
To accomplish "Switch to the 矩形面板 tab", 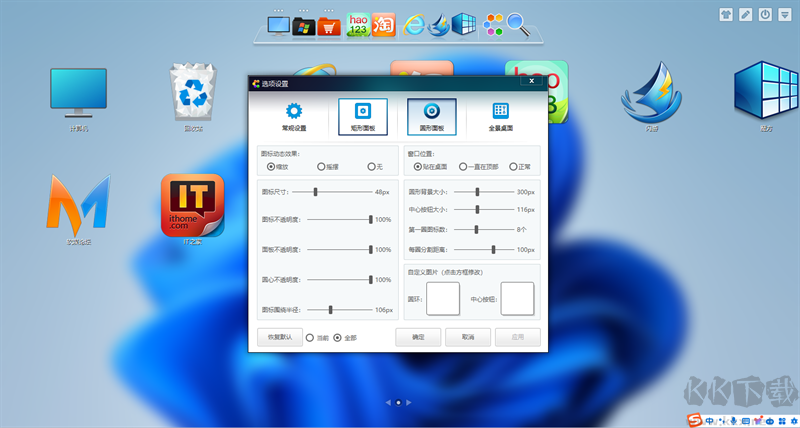I will pyautogui.click(x=363, y=117).
